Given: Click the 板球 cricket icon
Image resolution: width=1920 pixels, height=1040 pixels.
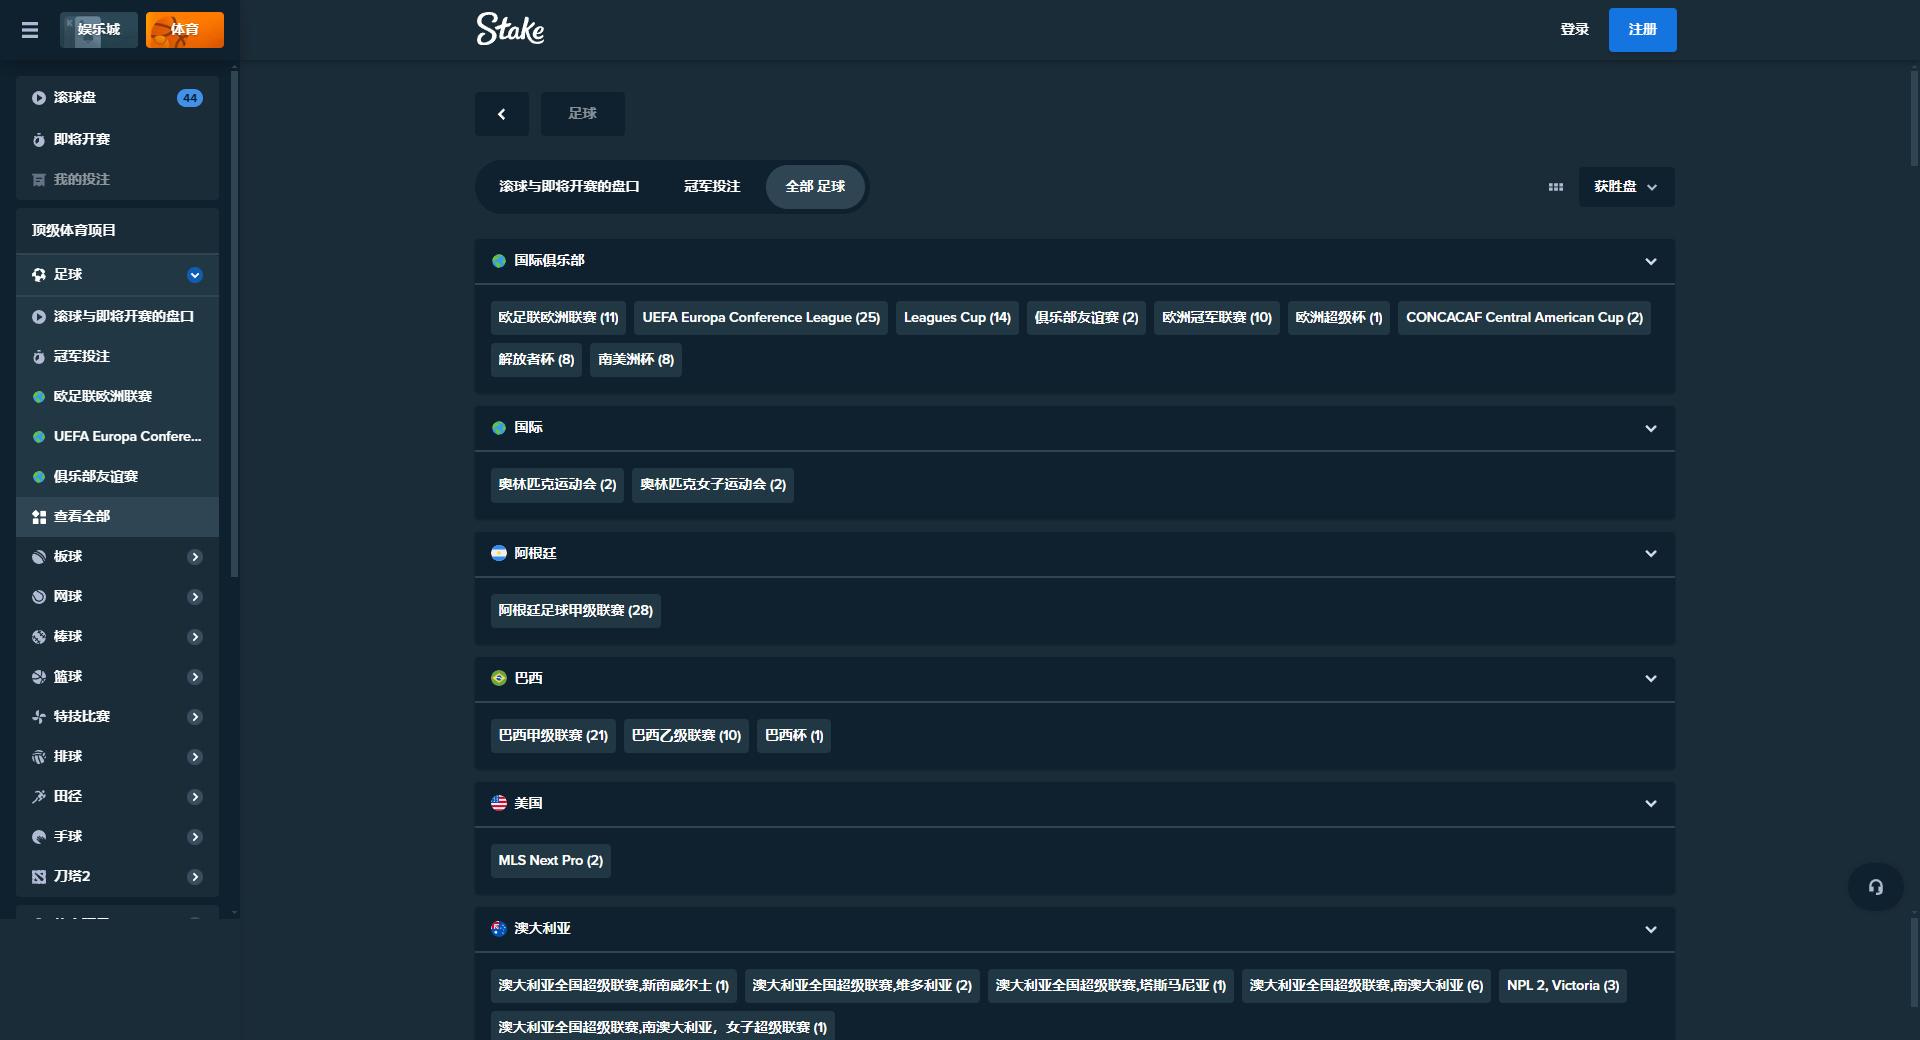Looking at the screenshot, I should point(39,557).
